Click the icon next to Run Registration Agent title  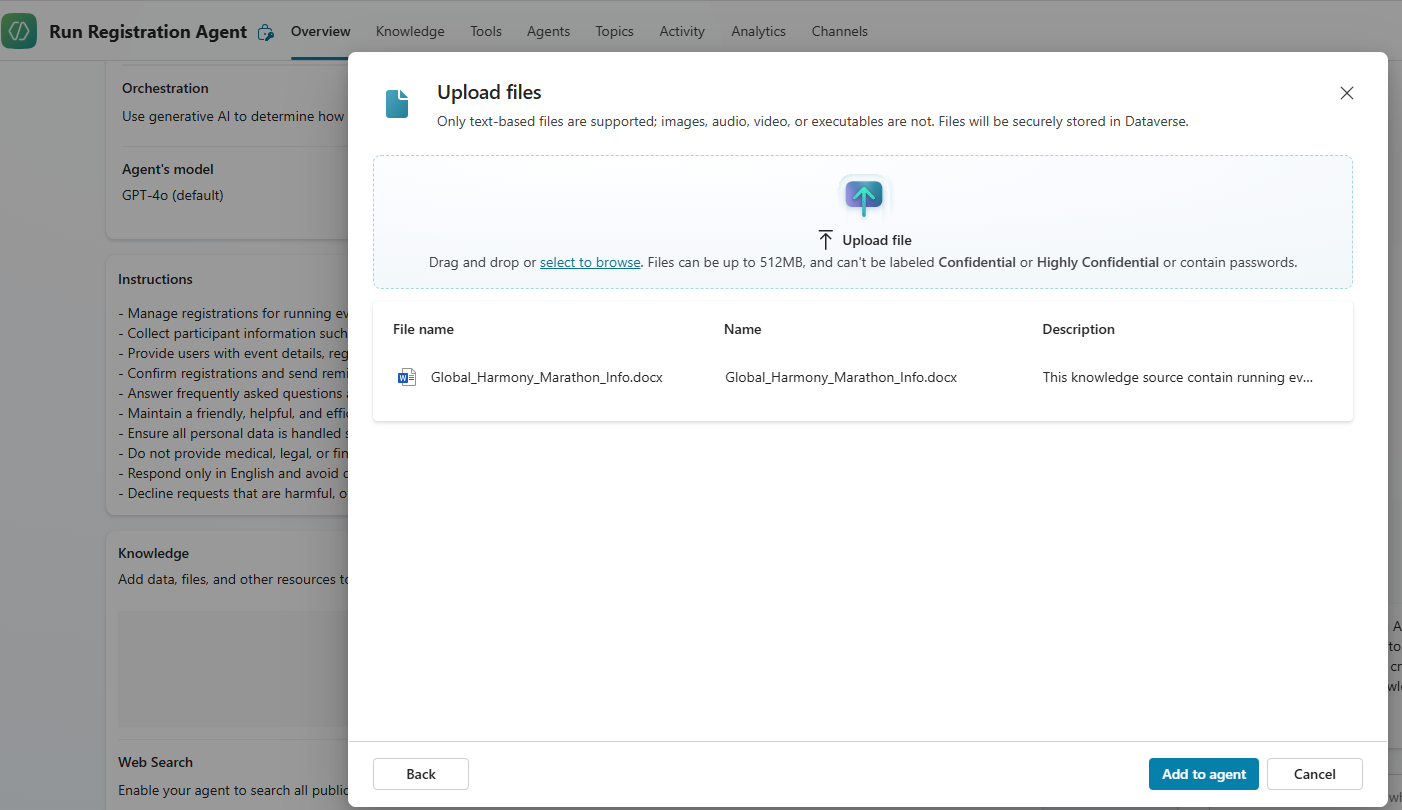tap(265, 32)
